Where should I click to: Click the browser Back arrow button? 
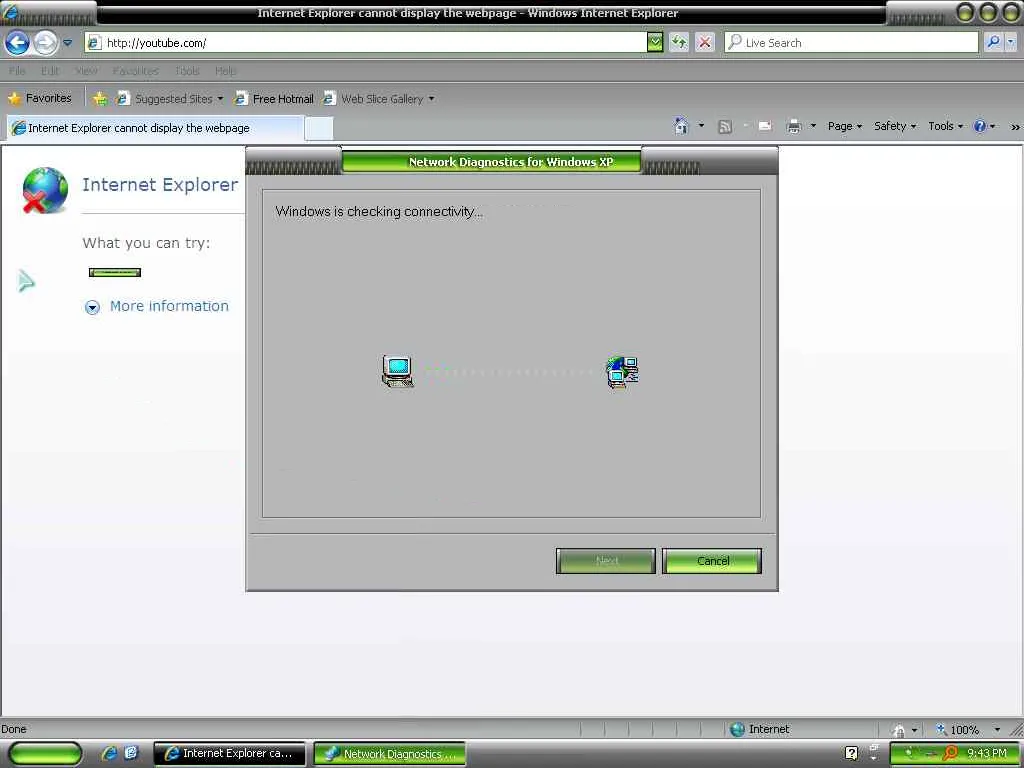tap(17, 43)
